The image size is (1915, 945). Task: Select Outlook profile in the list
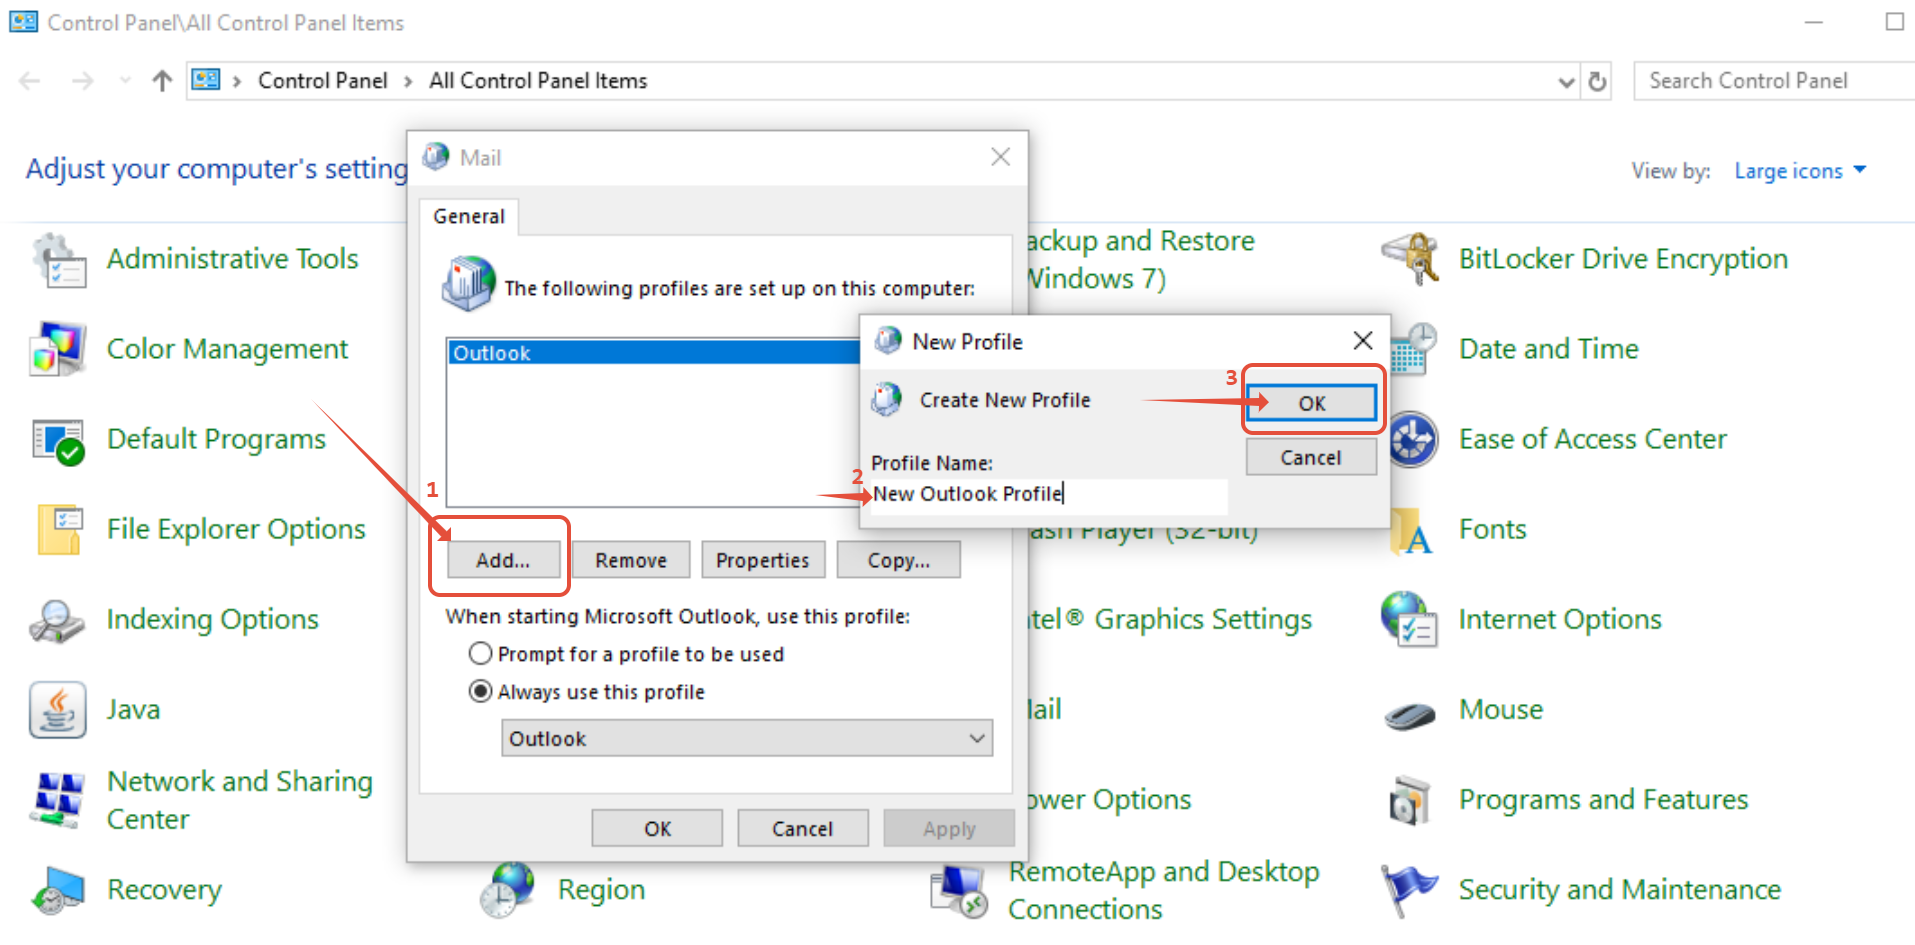tap(653, 353)
